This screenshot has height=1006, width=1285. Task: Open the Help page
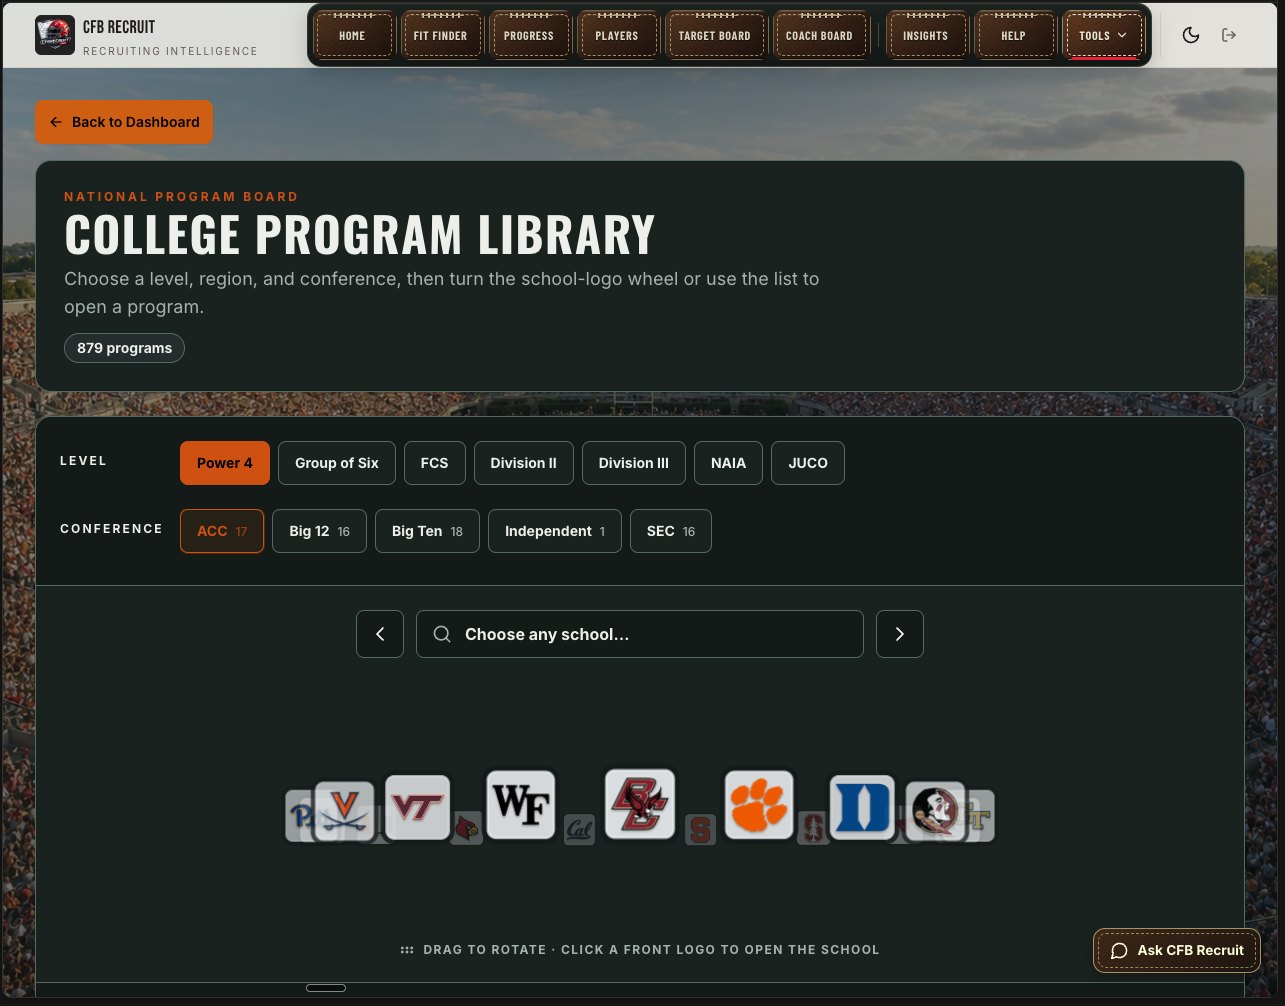click(1014, 36)
